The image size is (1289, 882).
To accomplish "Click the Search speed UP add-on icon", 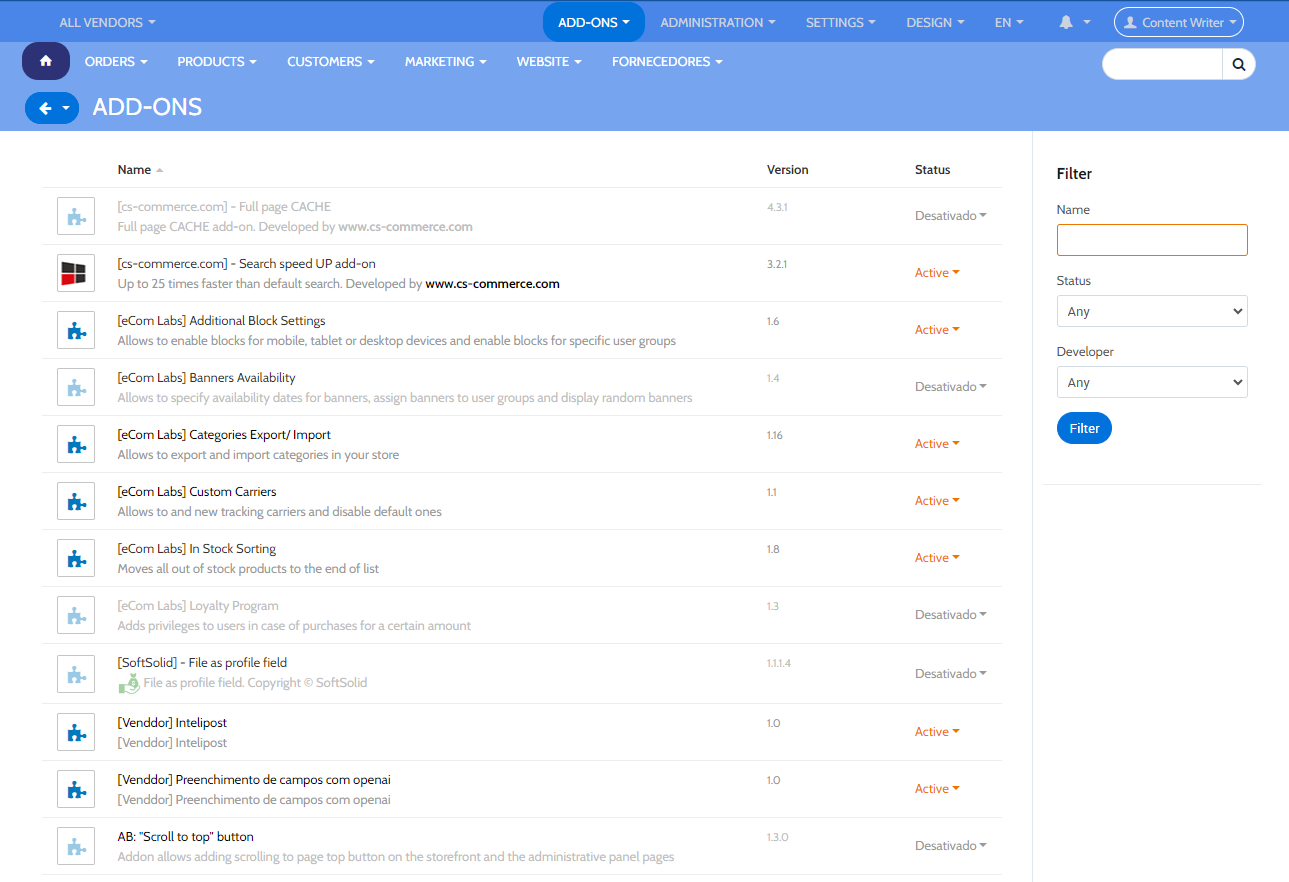I will [x=76, y=273].
